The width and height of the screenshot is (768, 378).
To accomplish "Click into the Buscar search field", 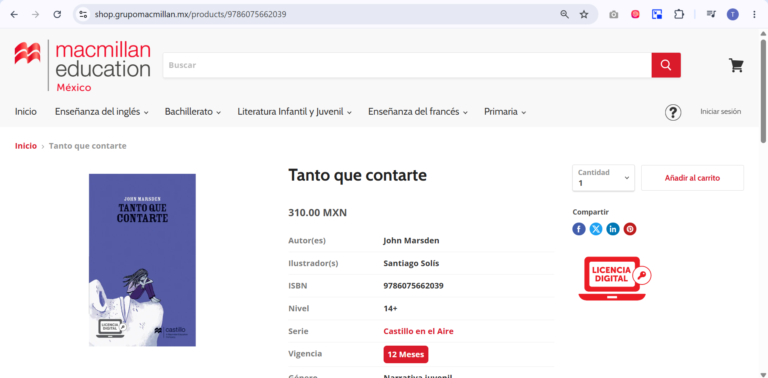I will point(407,65).
